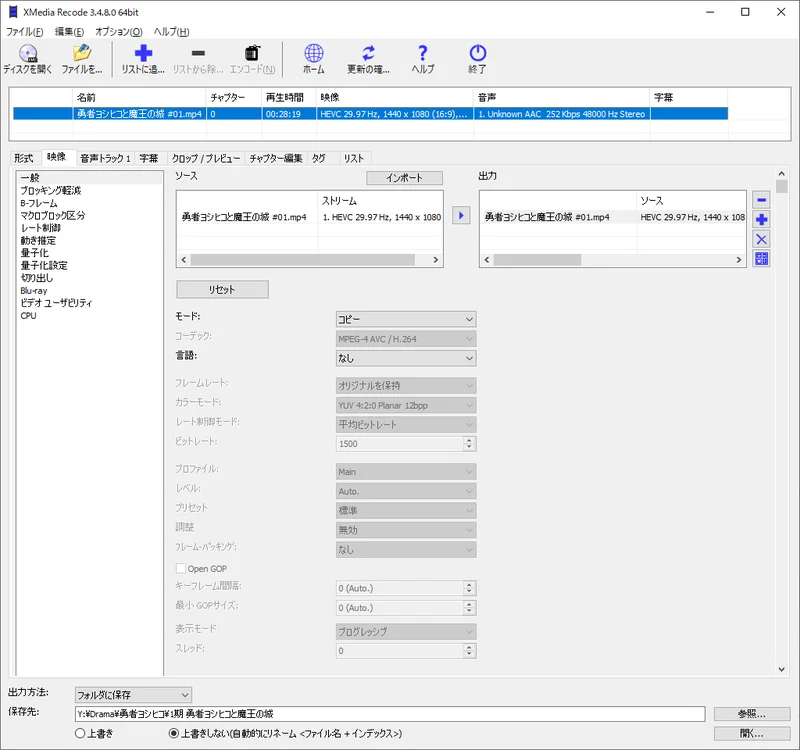Open the Options (オプション) menu
The width and height of the screenshot is (800, 750).
pyautogui.click(x=119, y=31)
